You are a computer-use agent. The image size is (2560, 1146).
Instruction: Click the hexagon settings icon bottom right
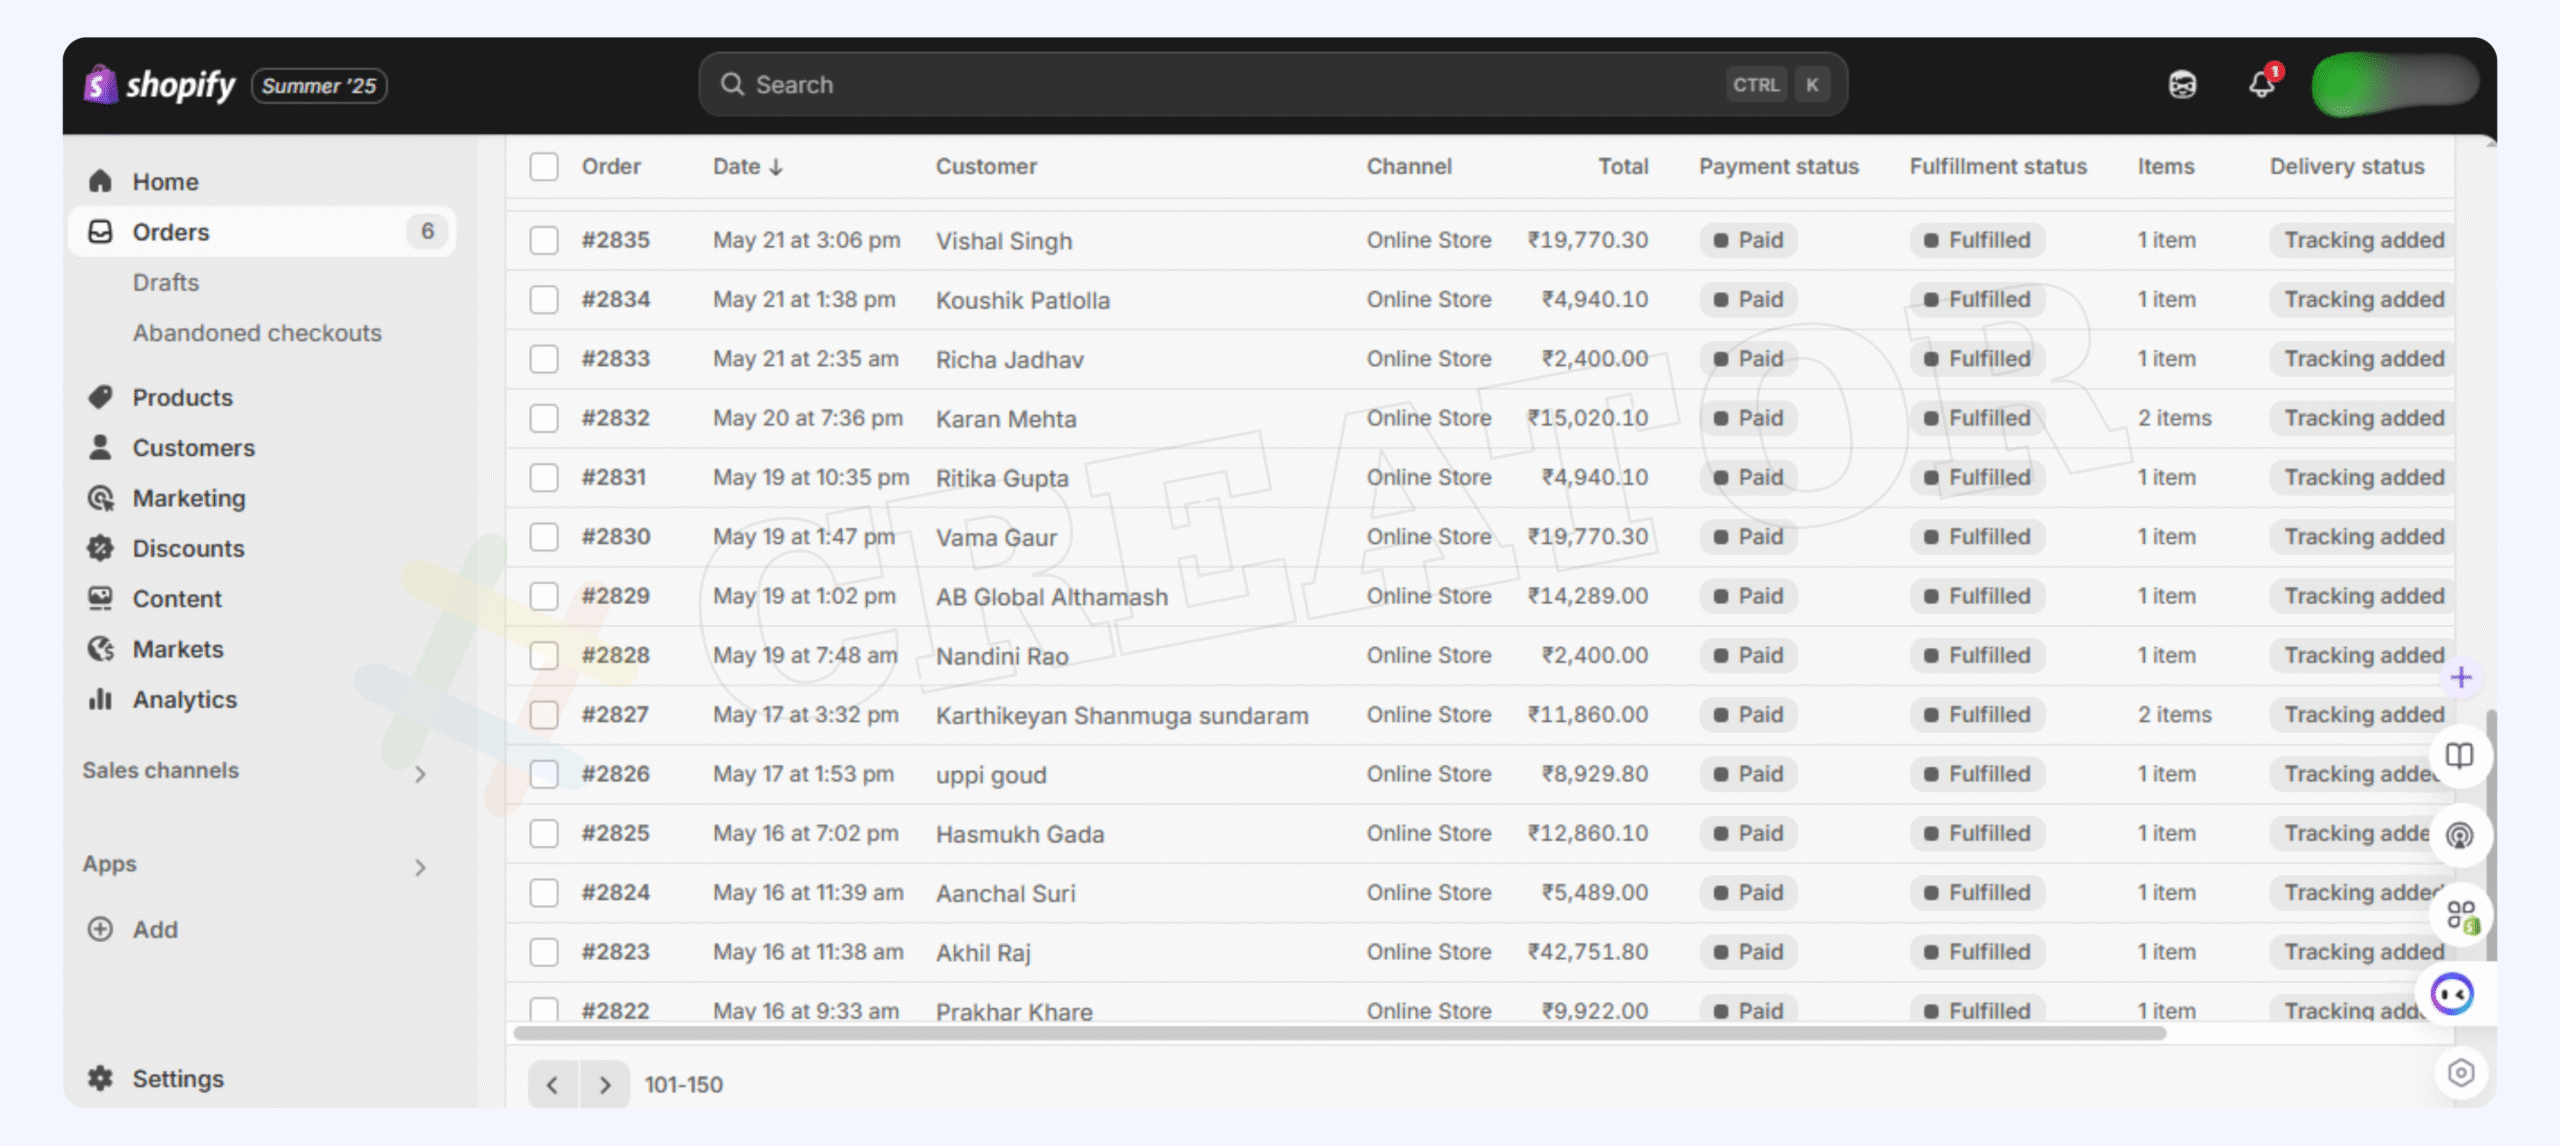[2460, 1073]
